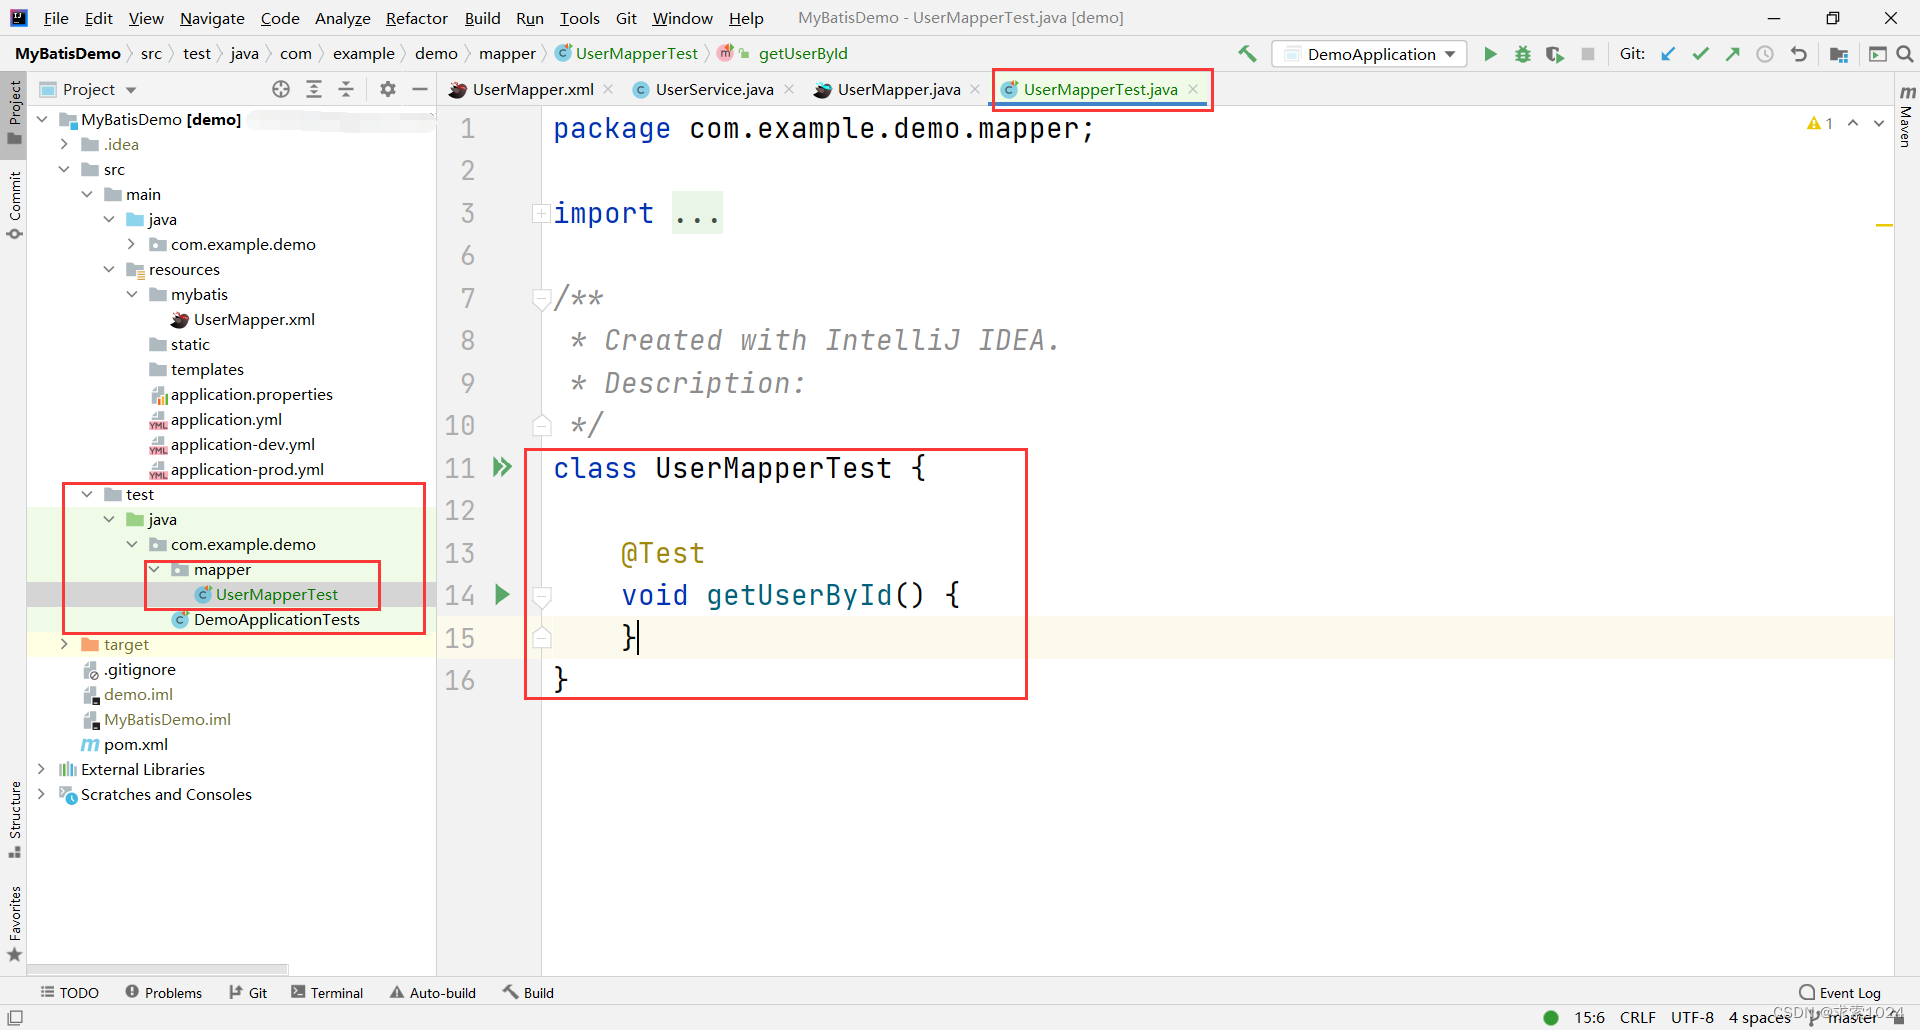The image size is (1920, 1030).
Task: Close the UserMapperTest.java tab
Action: 1193,89
